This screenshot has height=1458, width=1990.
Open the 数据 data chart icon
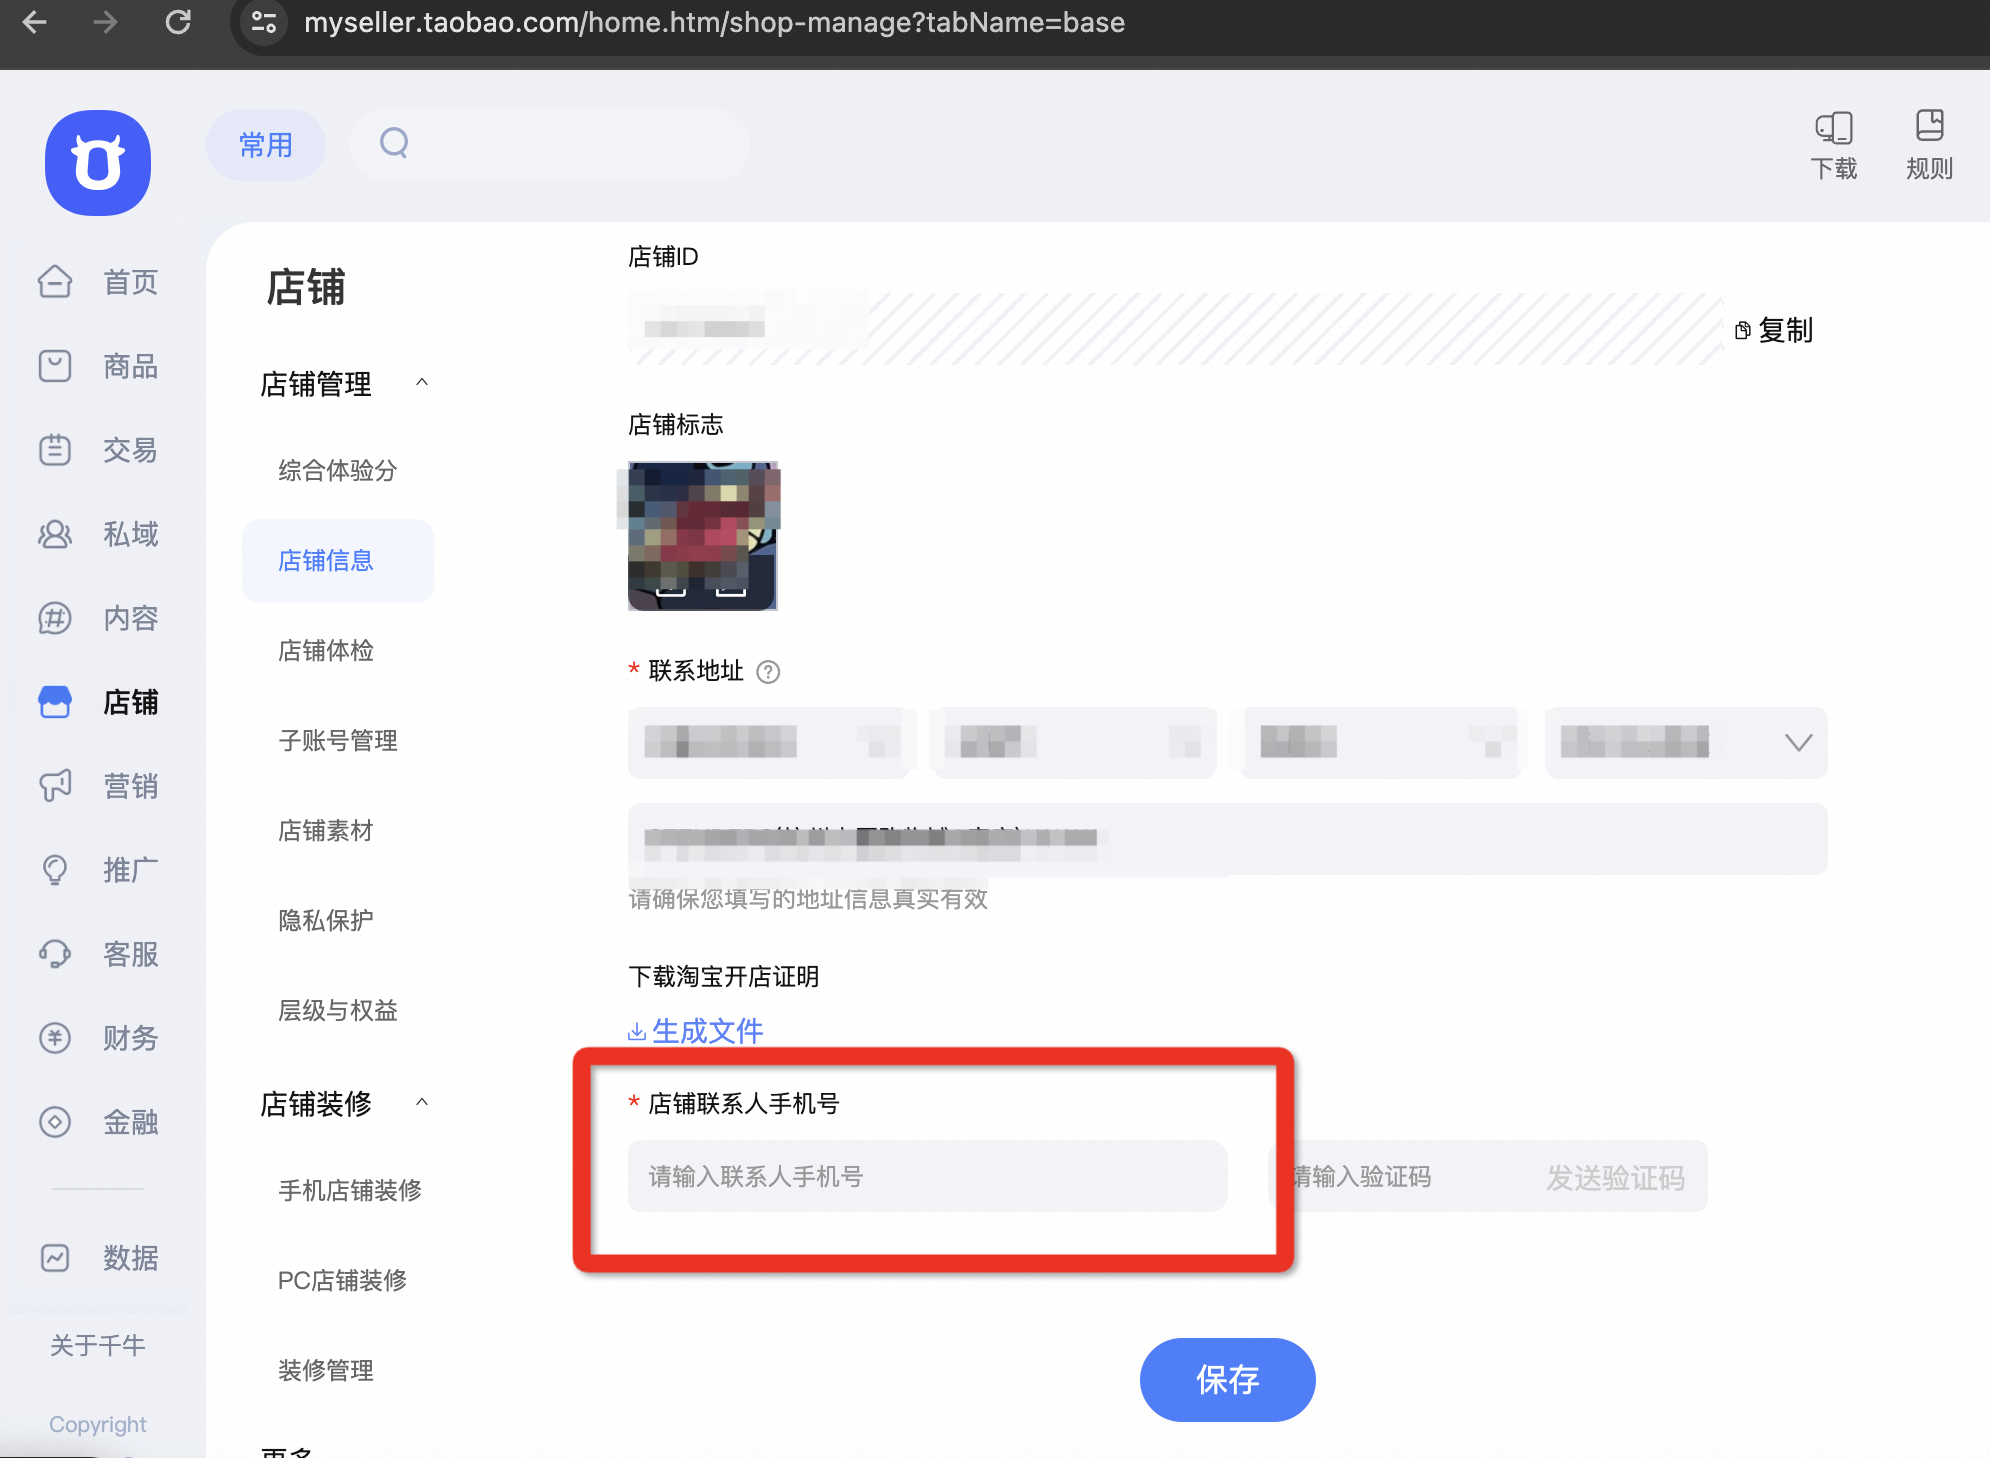(55, 1258)
